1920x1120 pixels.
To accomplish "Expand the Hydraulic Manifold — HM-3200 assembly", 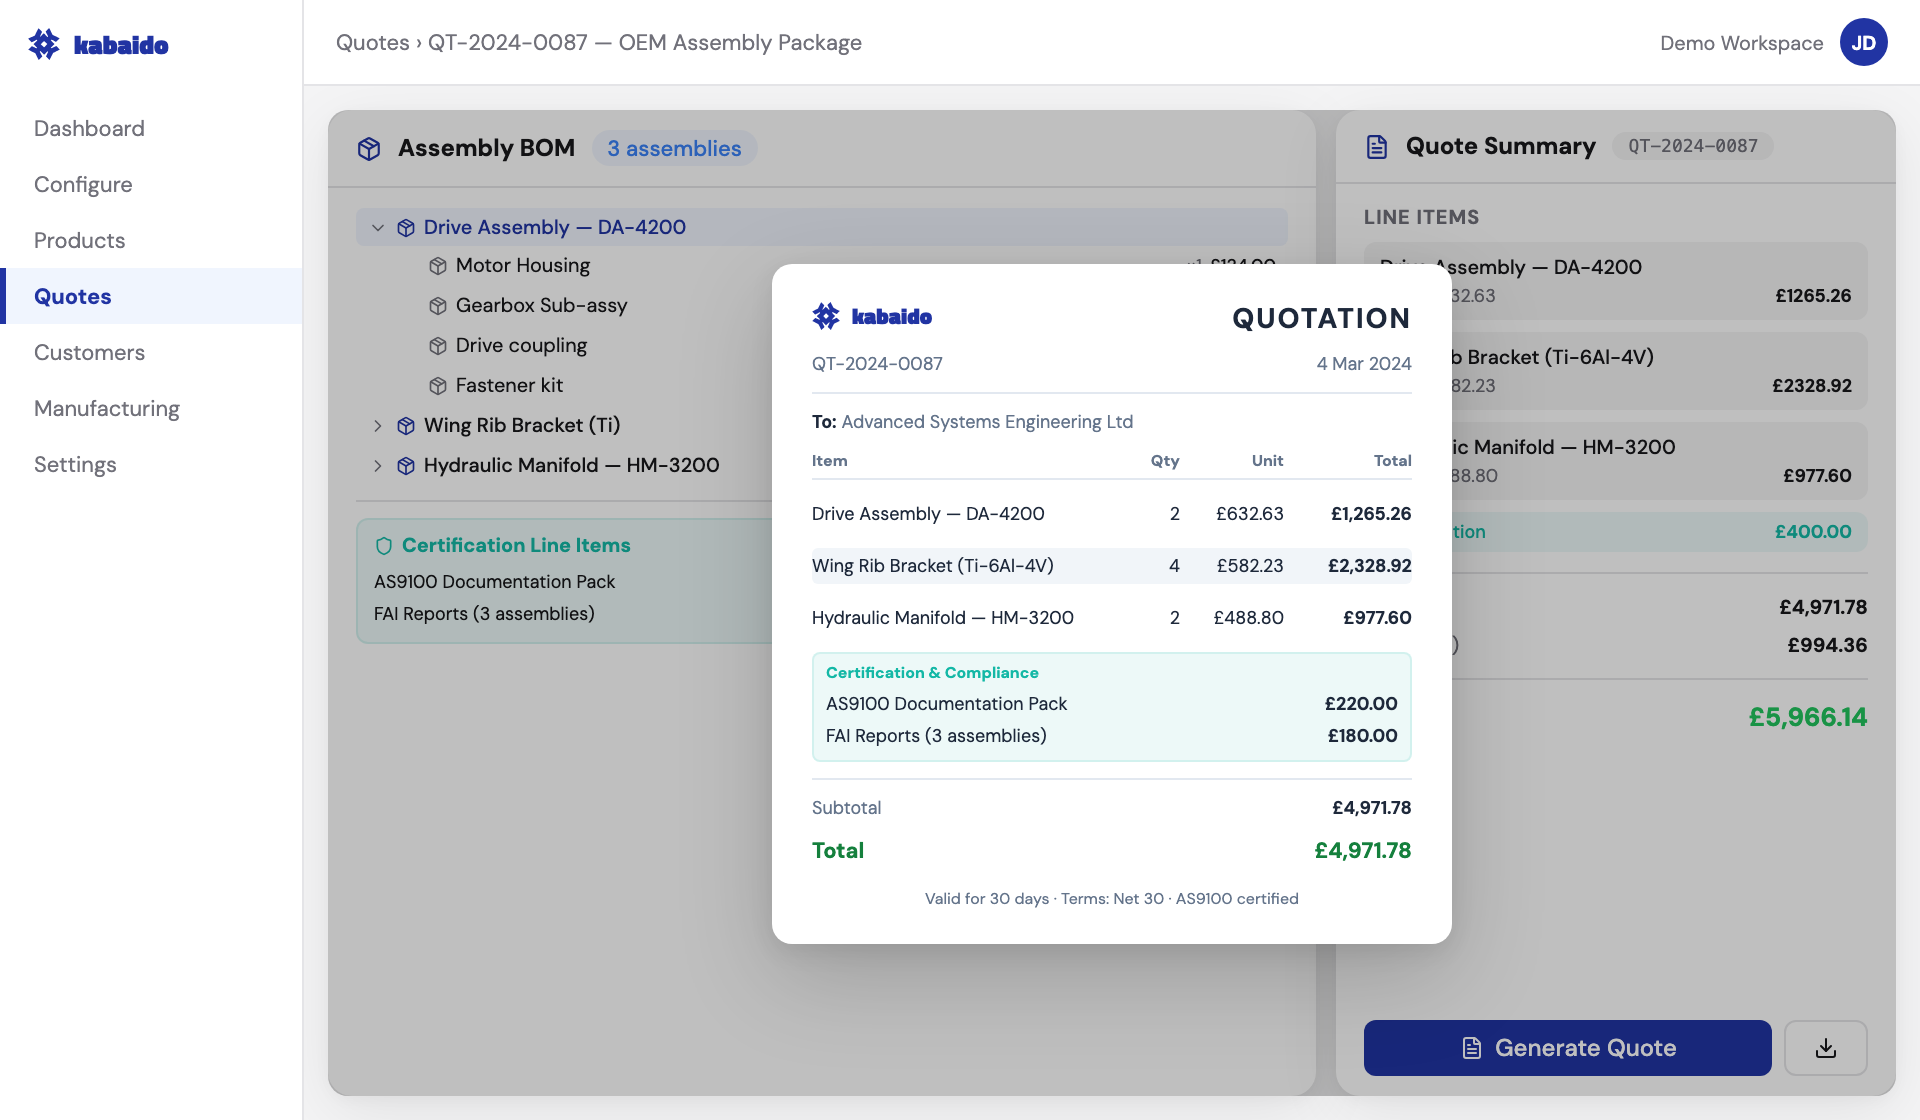I will coord(378,465).
